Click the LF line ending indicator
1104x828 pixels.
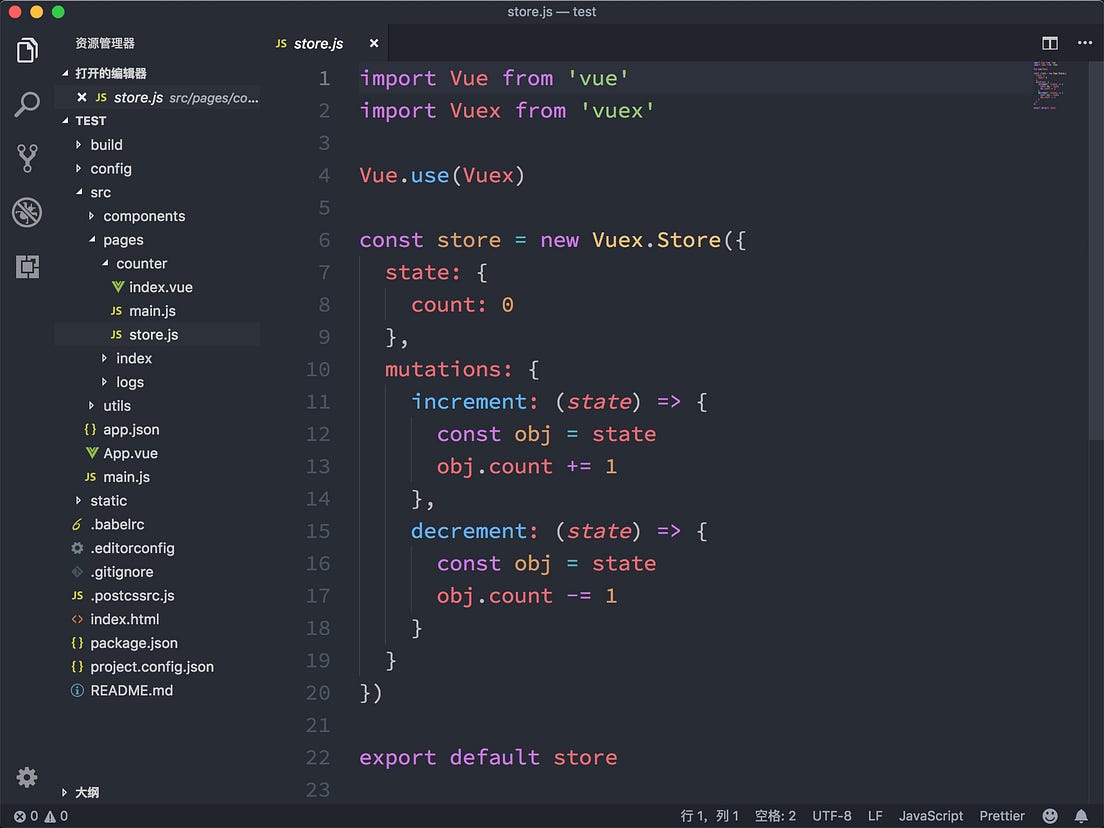(x=874, y=815)
